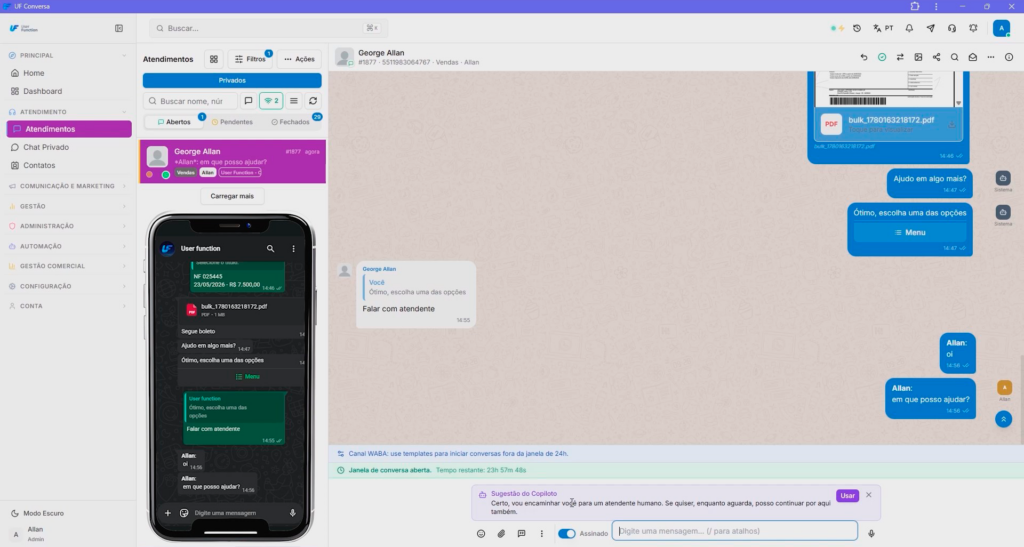This screenshot has width=1024, height=547.
Task: Refresh the Atendimentos list
Action: [x=313, y=101]
